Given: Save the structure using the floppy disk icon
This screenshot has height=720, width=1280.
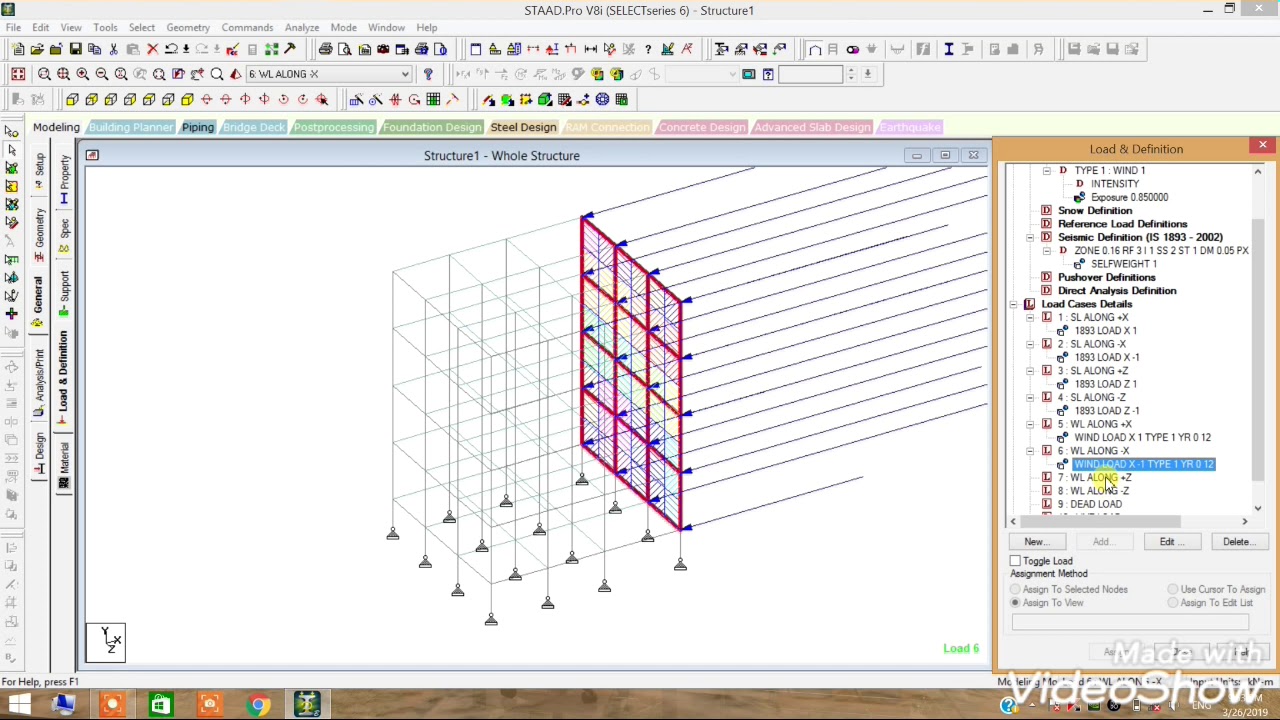Looking at the screenshot, I should point(75,49).
